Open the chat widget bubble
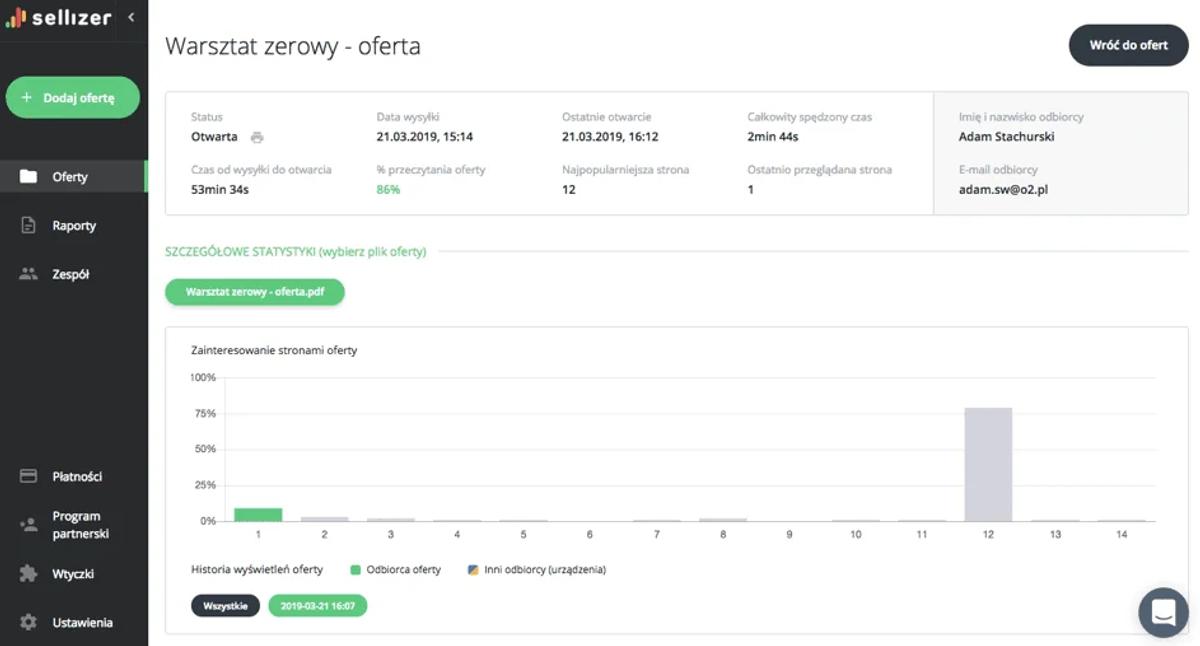The width and height of the screenshot is (1200, 646). click(1164, 612)
